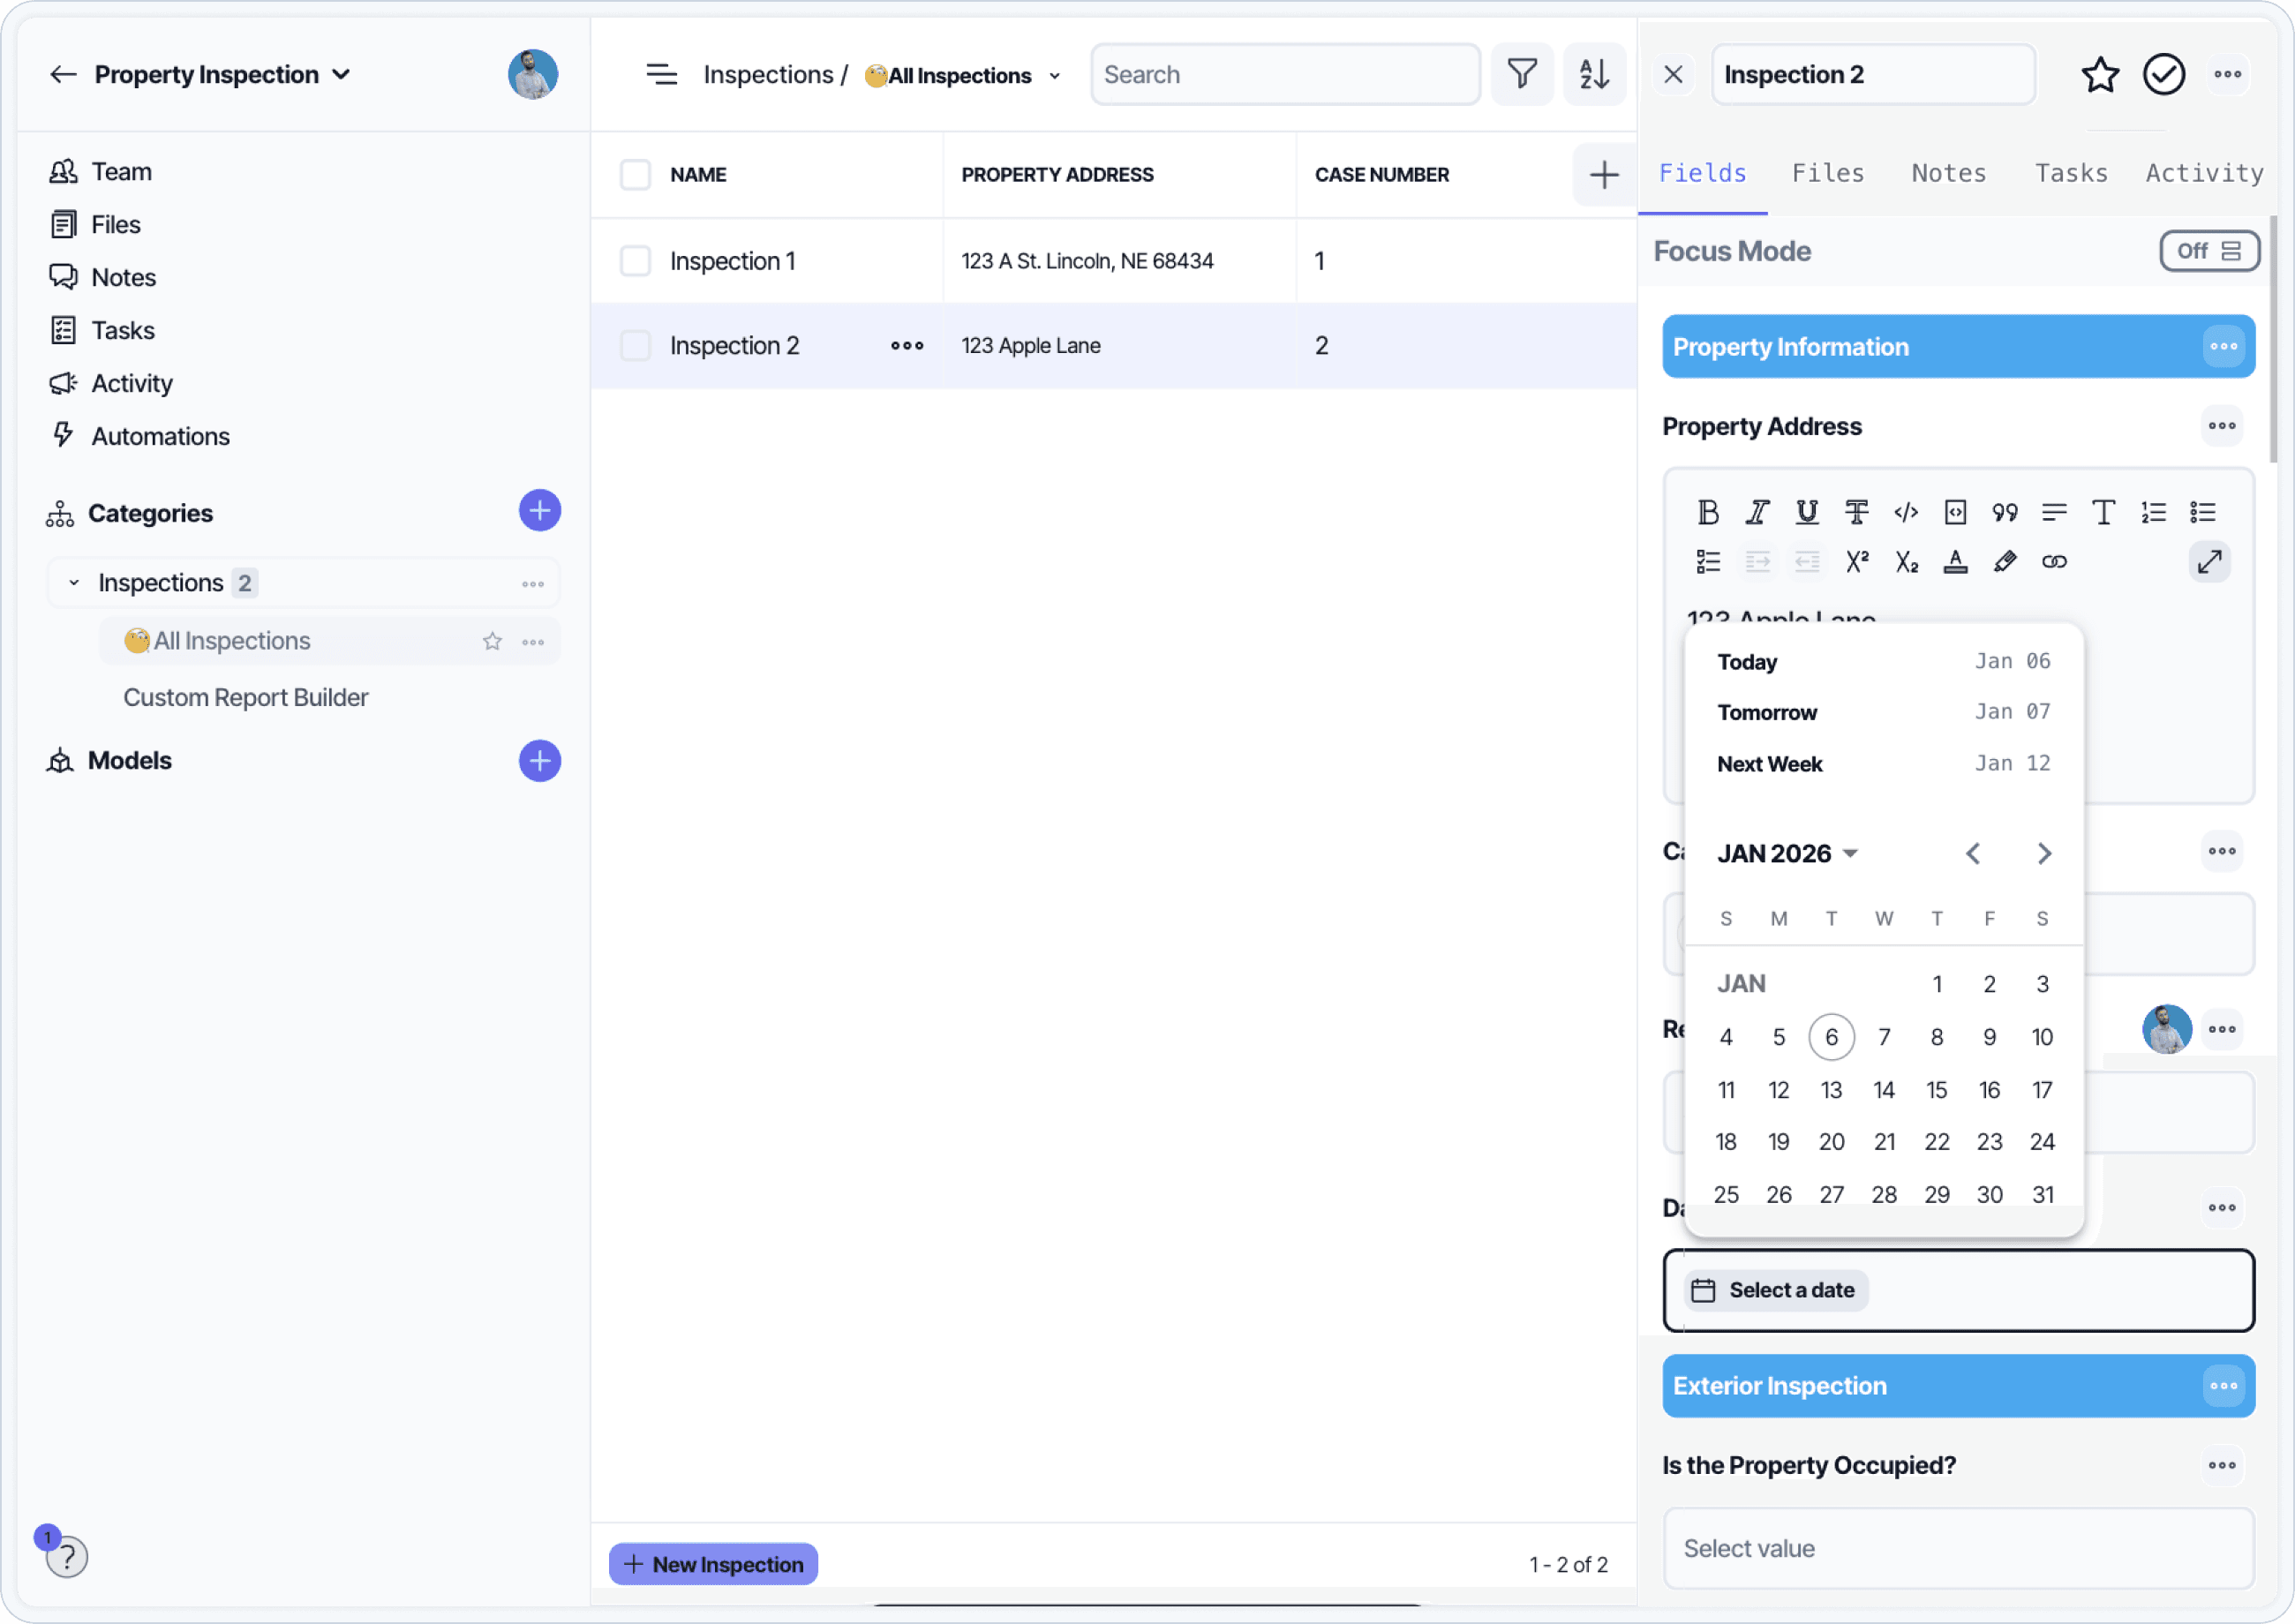The height and width of the screenshot is (1624, 2295).
Task: Tick the select-all checkbox in the header
Action: 635,174
